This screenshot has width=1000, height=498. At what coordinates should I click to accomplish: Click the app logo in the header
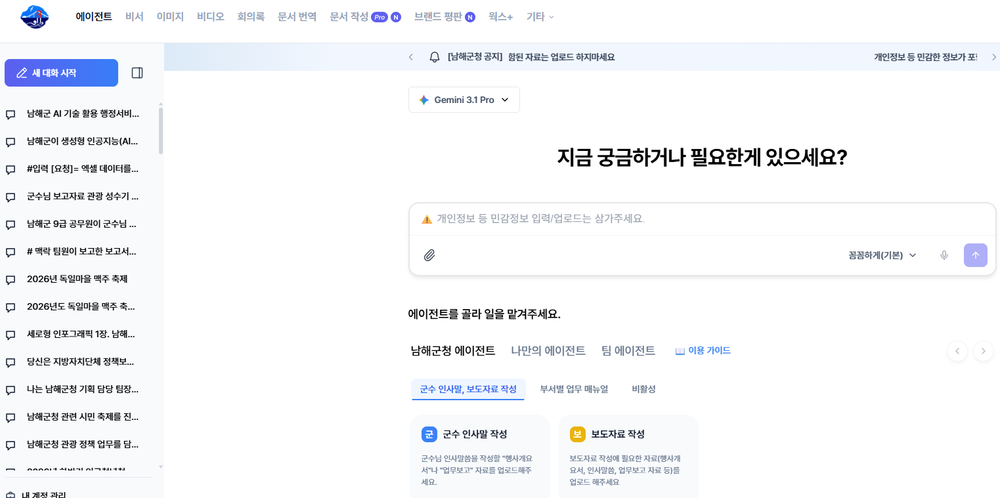pos(34,17)
